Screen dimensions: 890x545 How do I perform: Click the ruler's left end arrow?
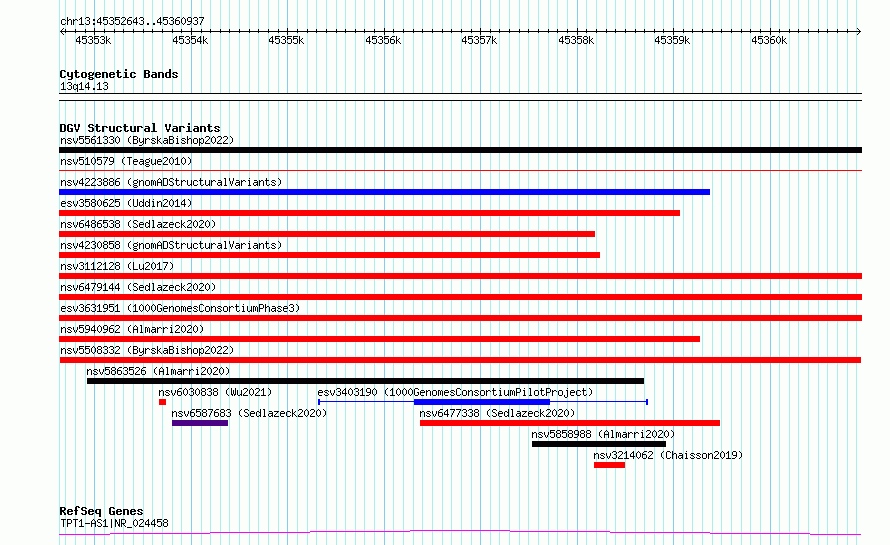pyautogui.click(x=62, y=31)
